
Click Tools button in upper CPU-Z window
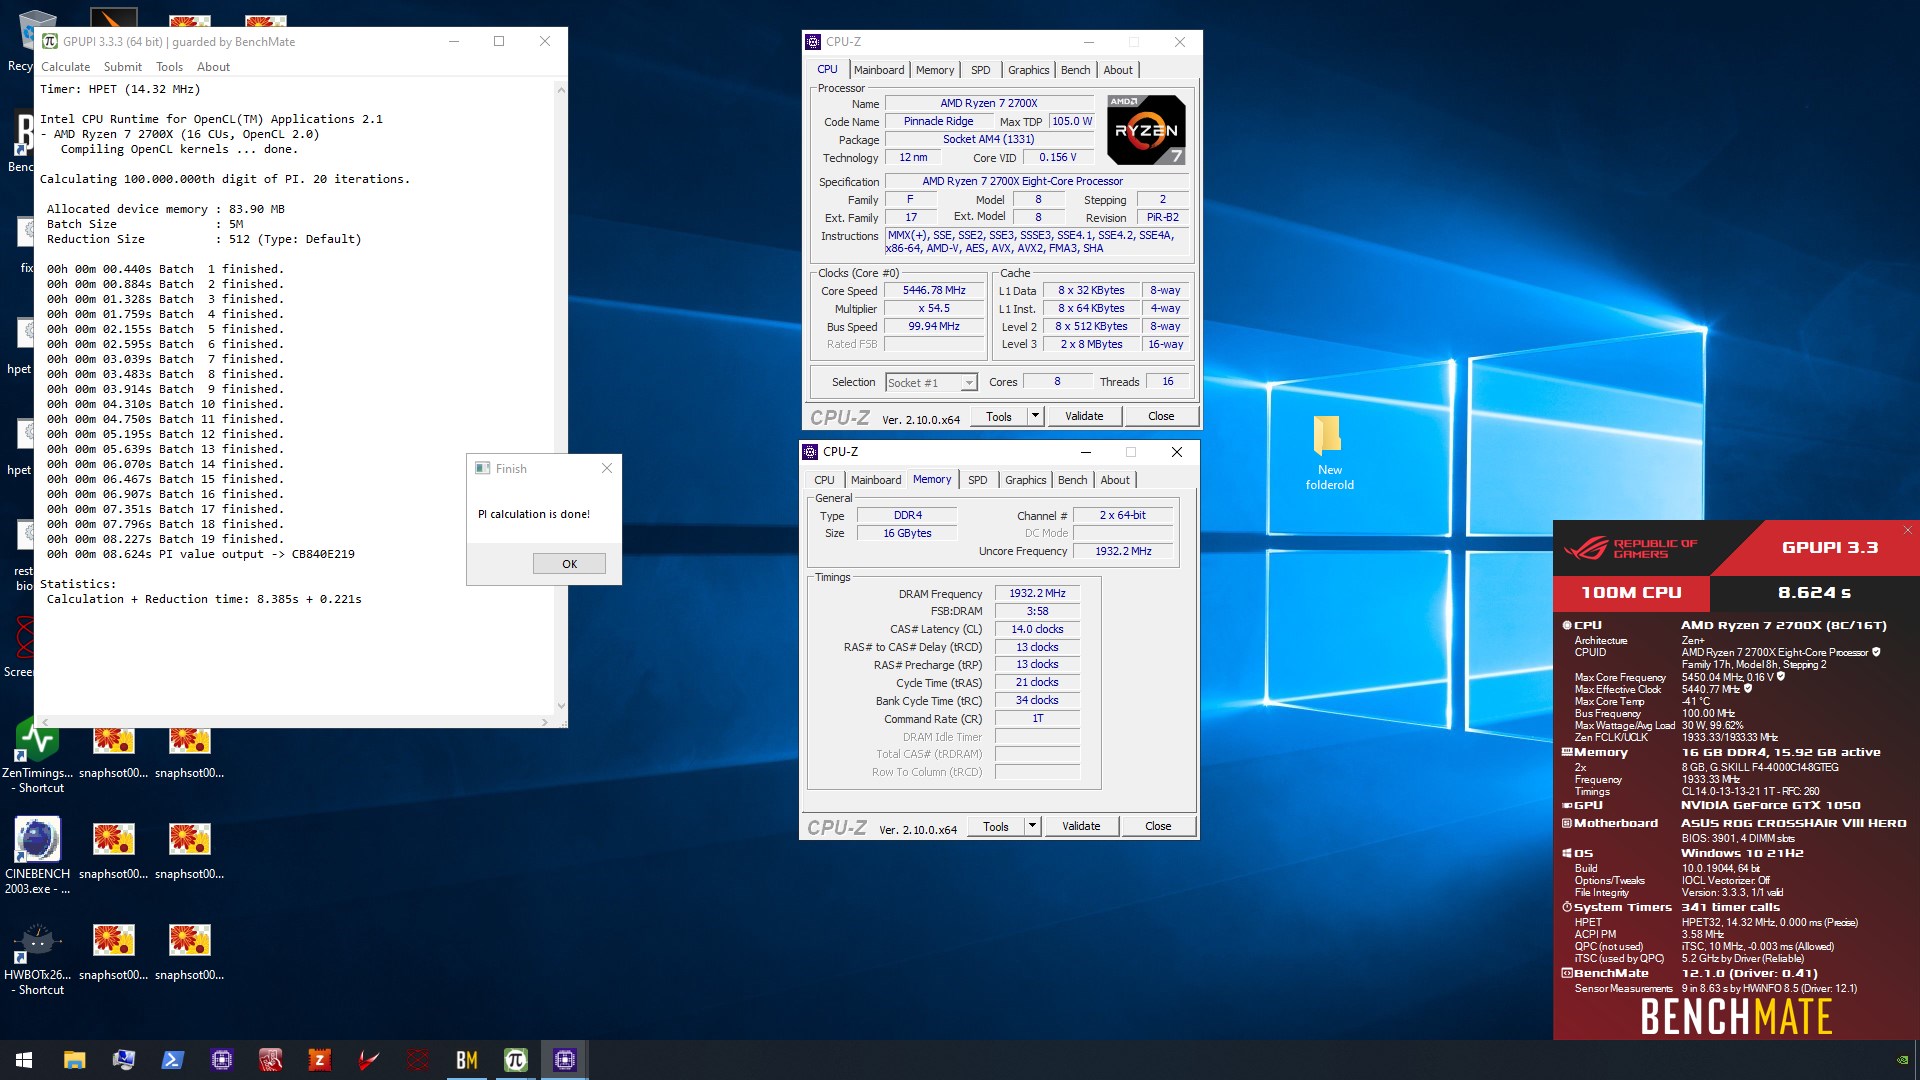[998, 416]
